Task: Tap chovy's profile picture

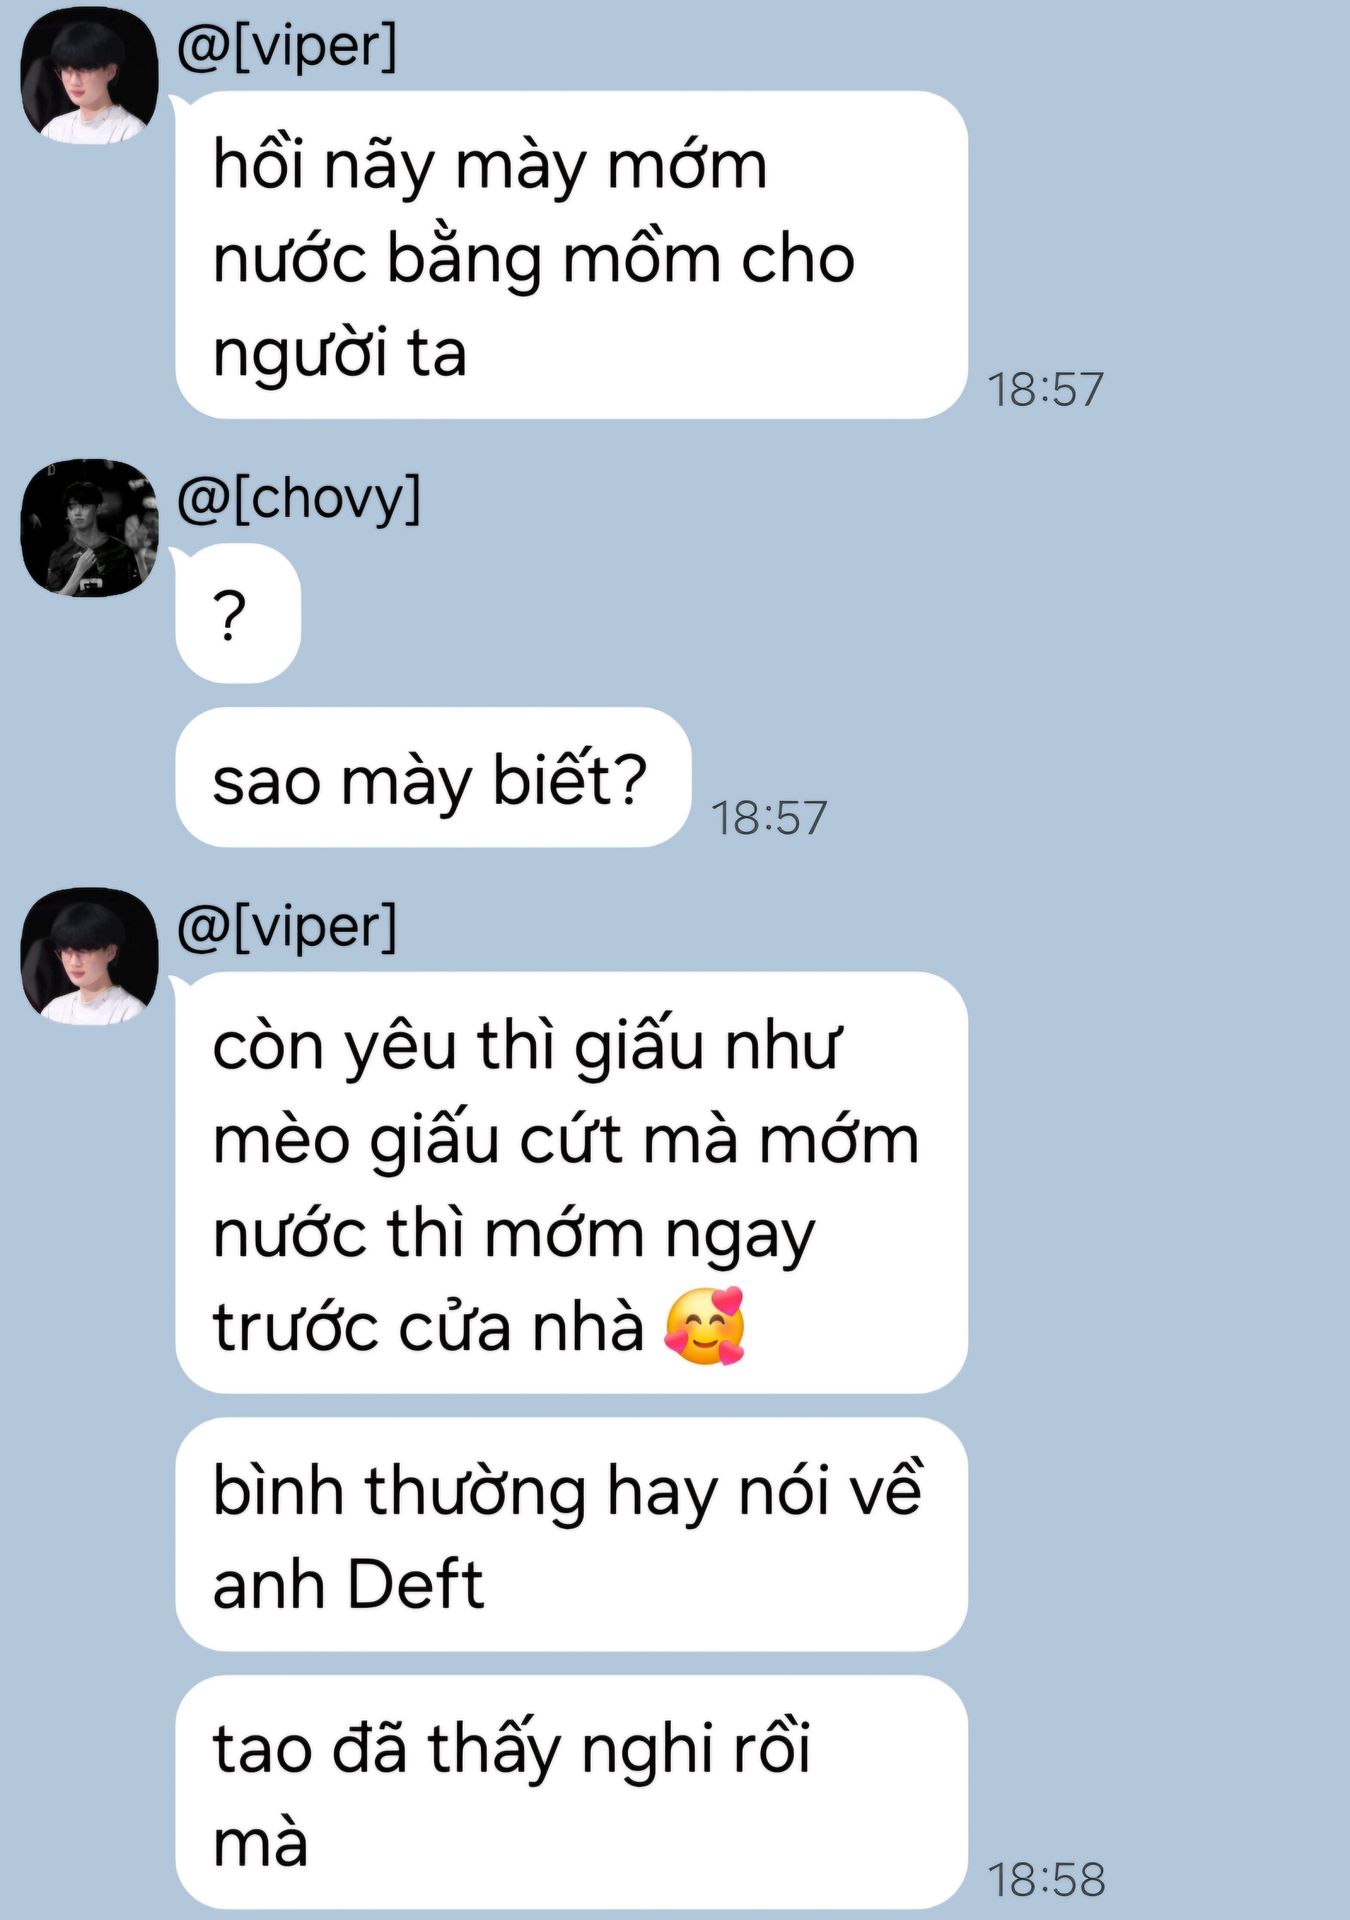Action: pos(89,528)
